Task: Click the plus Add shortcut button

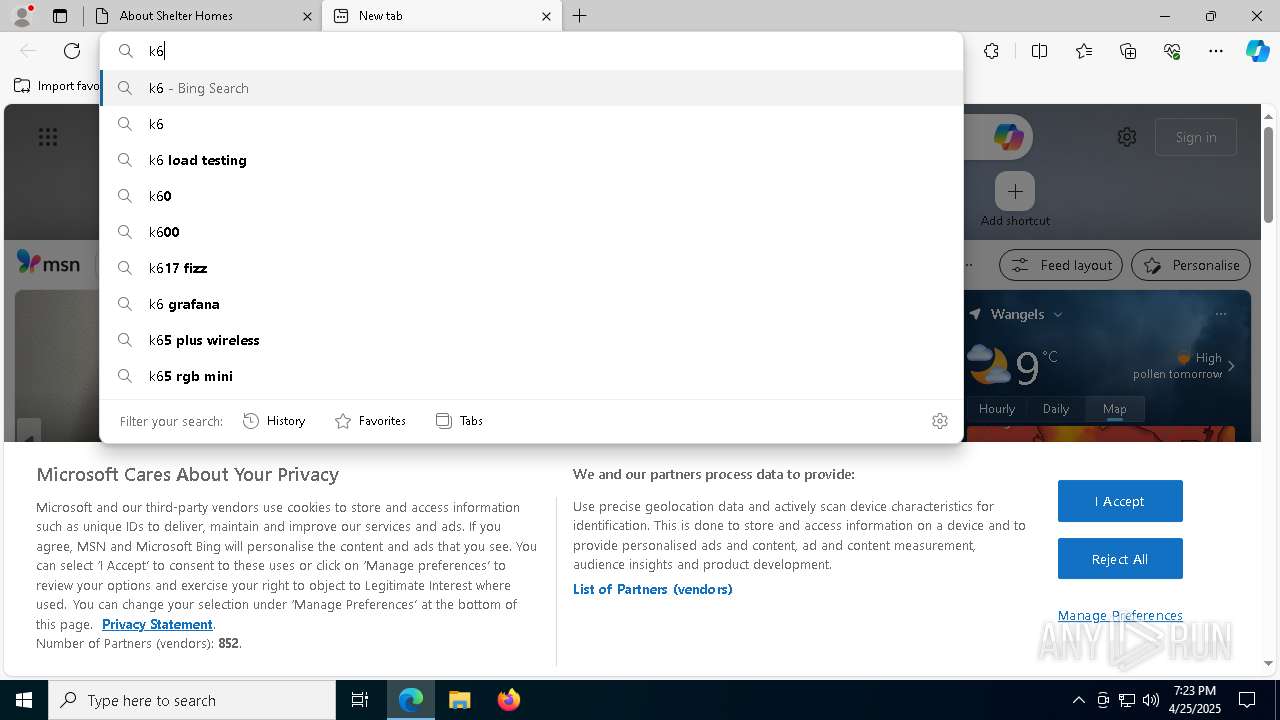Action: tap(1015, 191)
